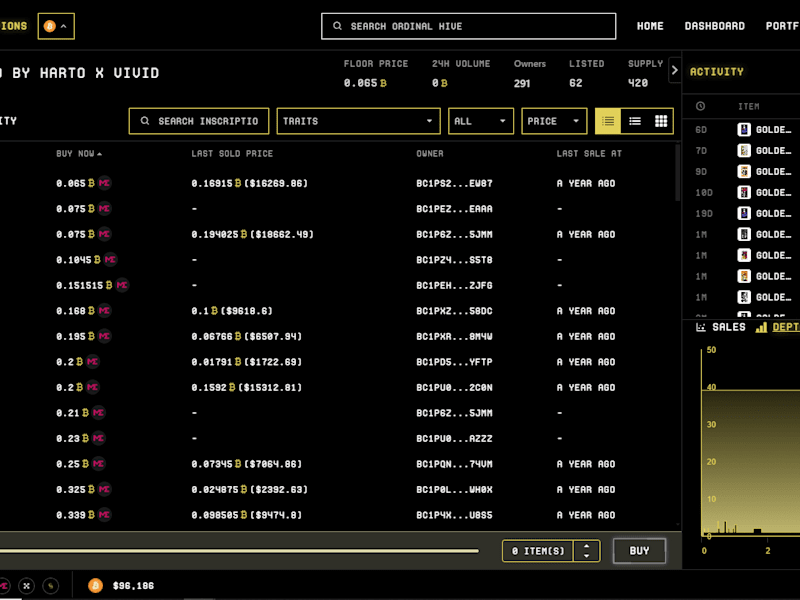Select the 0.1592 last sold price cell
Viewport: 800px width, 600px height.
click(247, 387)
